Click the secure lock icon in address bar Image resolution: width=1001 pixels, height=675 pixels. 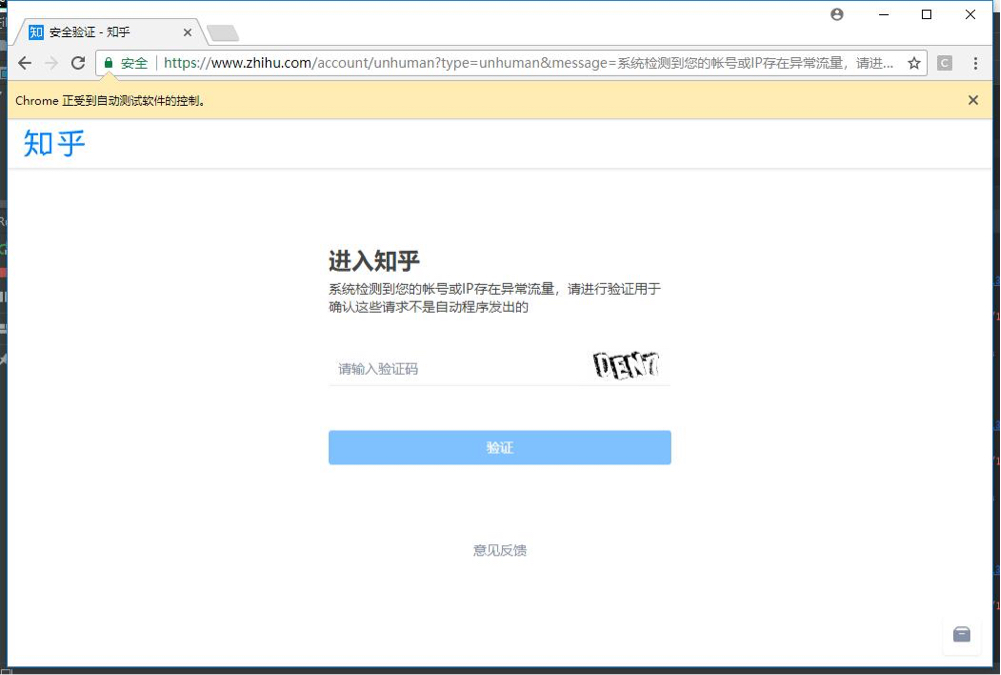108,62
